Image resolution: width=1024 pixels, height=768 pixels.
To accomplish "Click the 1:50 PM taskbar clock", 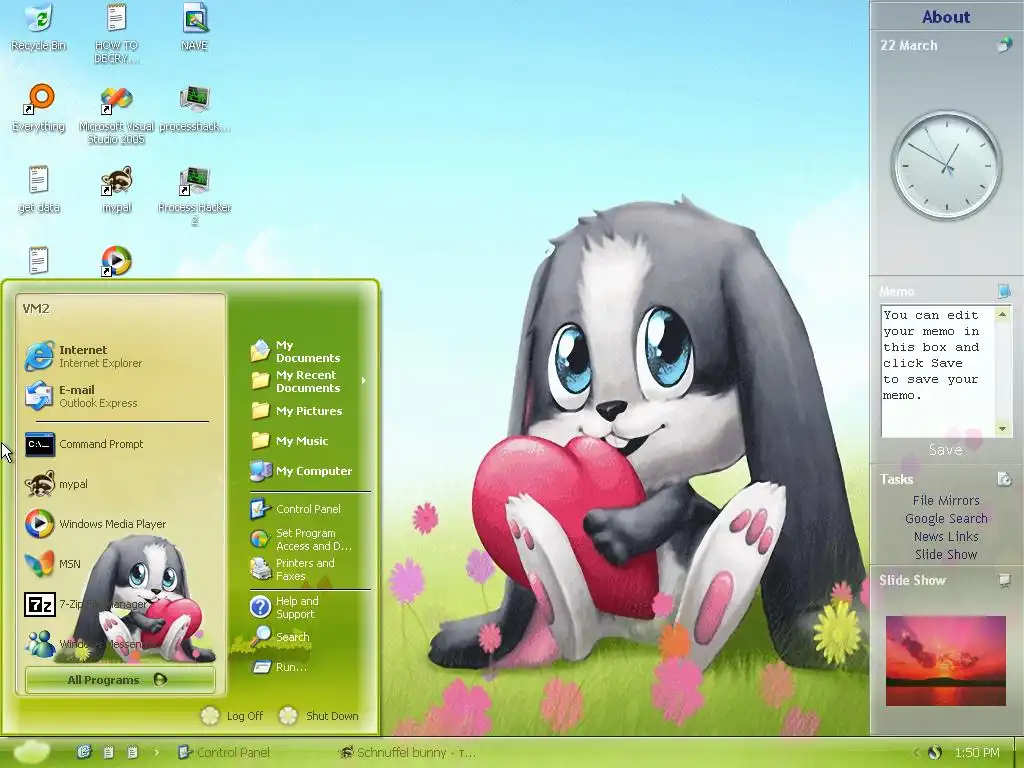I will click(x=977, y=752).
